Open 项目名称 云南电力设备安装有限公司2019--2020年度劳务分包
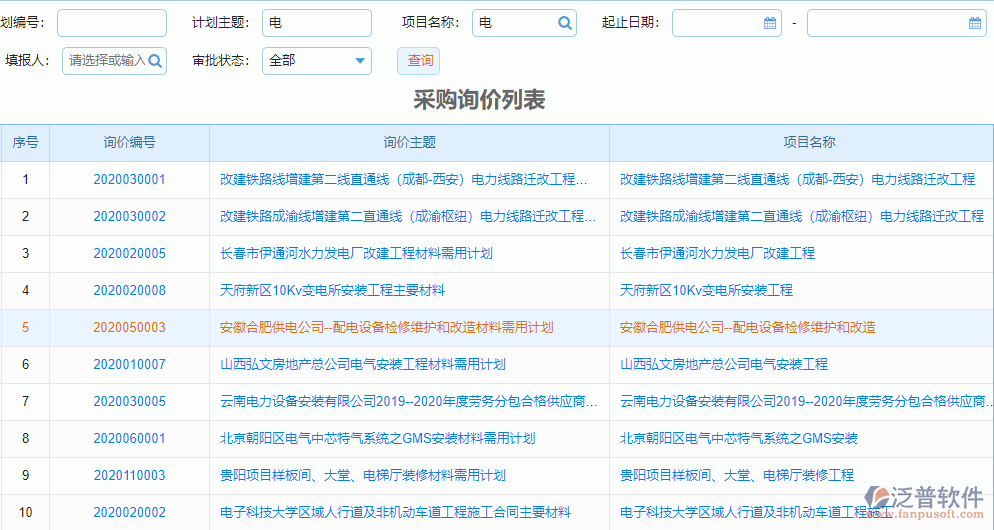Image resolution: width=994 pixels, height=530 pixels. pyautogui.click(x=806, y=401)
